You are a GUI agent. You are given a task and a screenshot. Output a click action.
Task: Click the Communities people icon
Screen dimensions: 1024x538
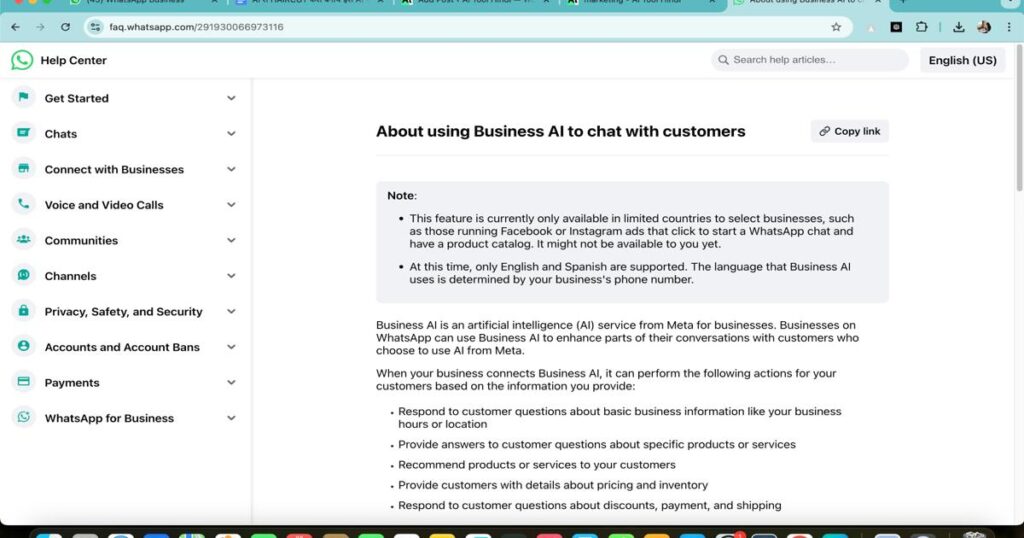(24, 240)
